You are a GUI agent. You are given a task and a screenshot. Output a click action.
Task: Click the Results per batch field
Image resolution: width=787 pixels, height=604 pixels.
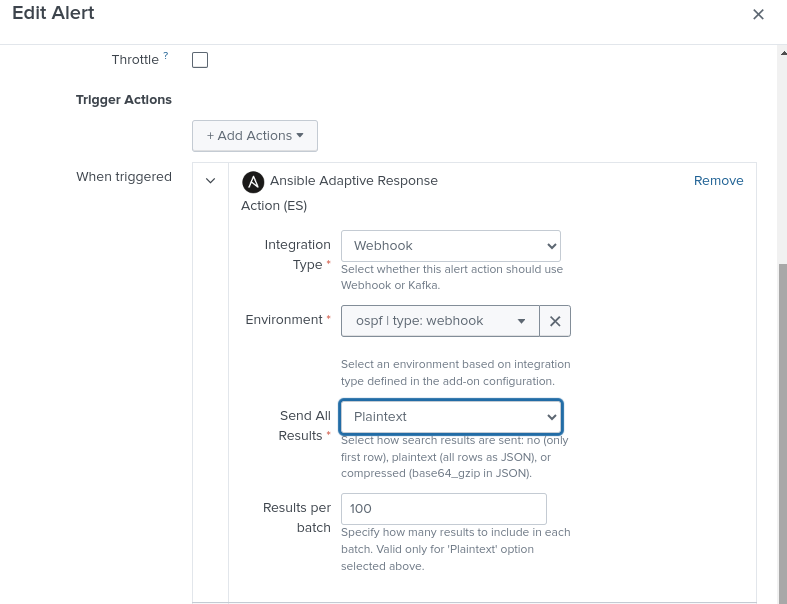click(x=443, y=509)
